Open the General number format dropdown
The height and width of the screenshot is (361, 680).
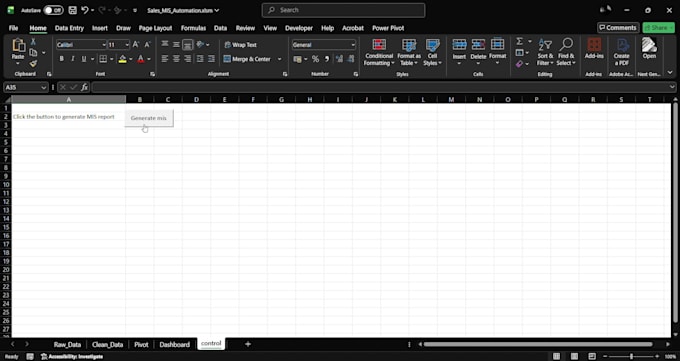click(x=353, y=45)
